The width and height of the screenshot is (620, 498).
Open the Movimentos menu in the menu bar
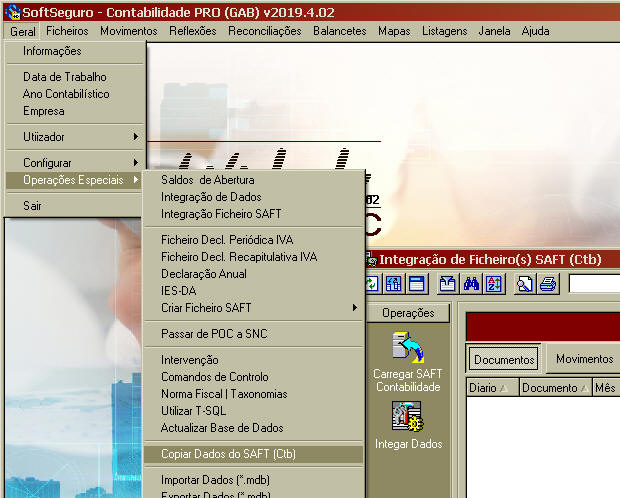[129, 31]
